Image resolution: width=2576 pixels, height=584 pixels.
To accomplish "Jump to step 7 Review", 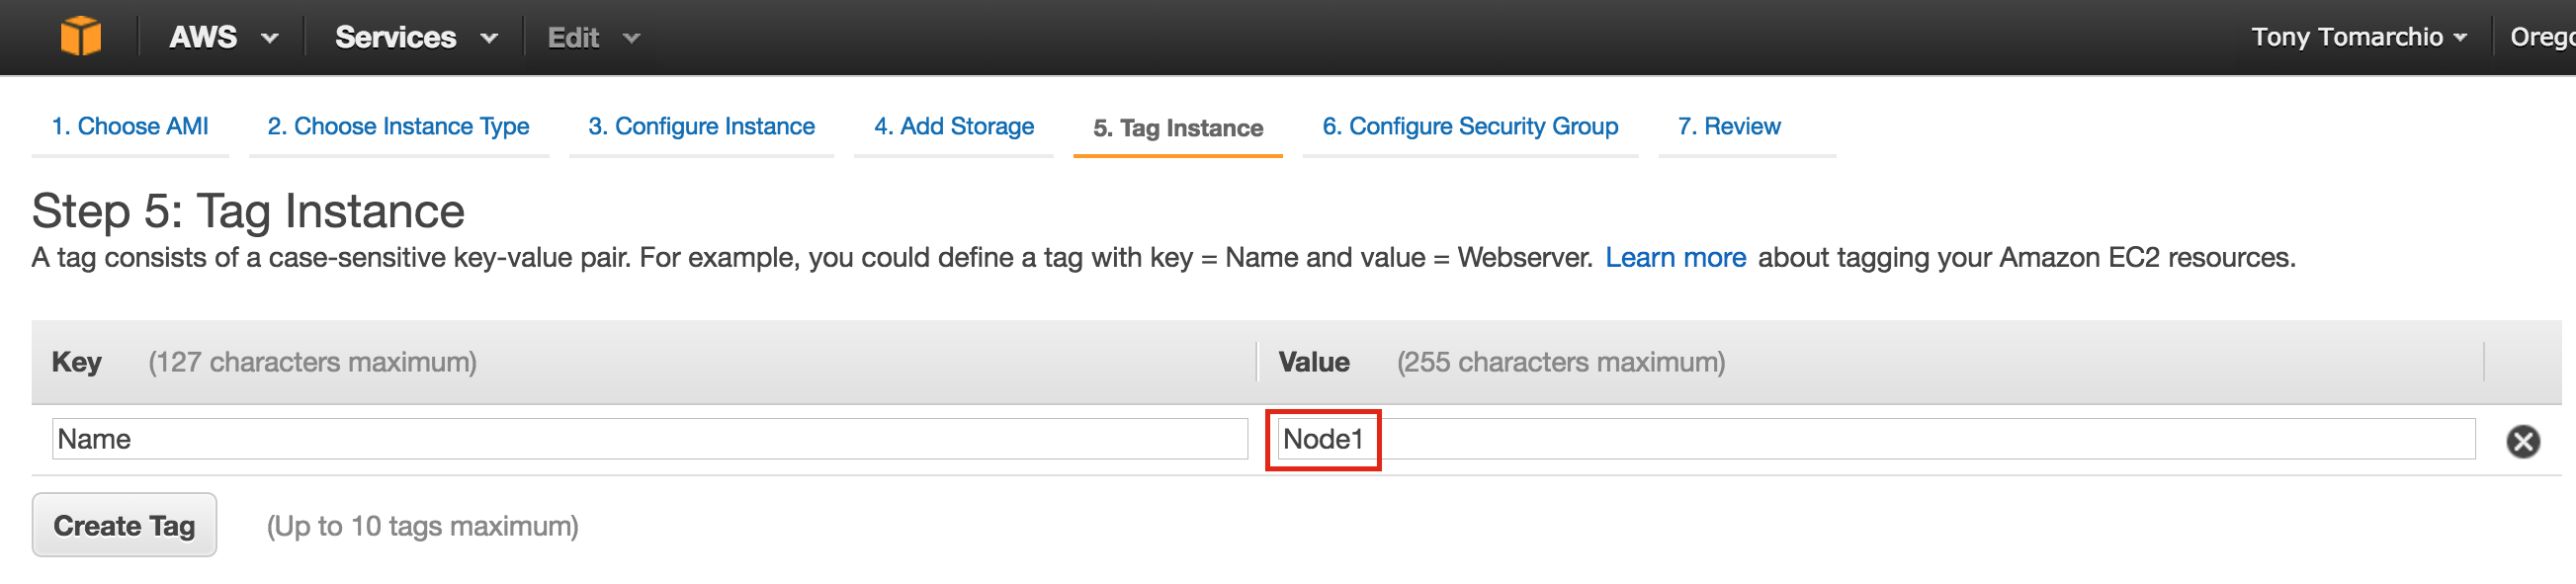I will 1728,126.
